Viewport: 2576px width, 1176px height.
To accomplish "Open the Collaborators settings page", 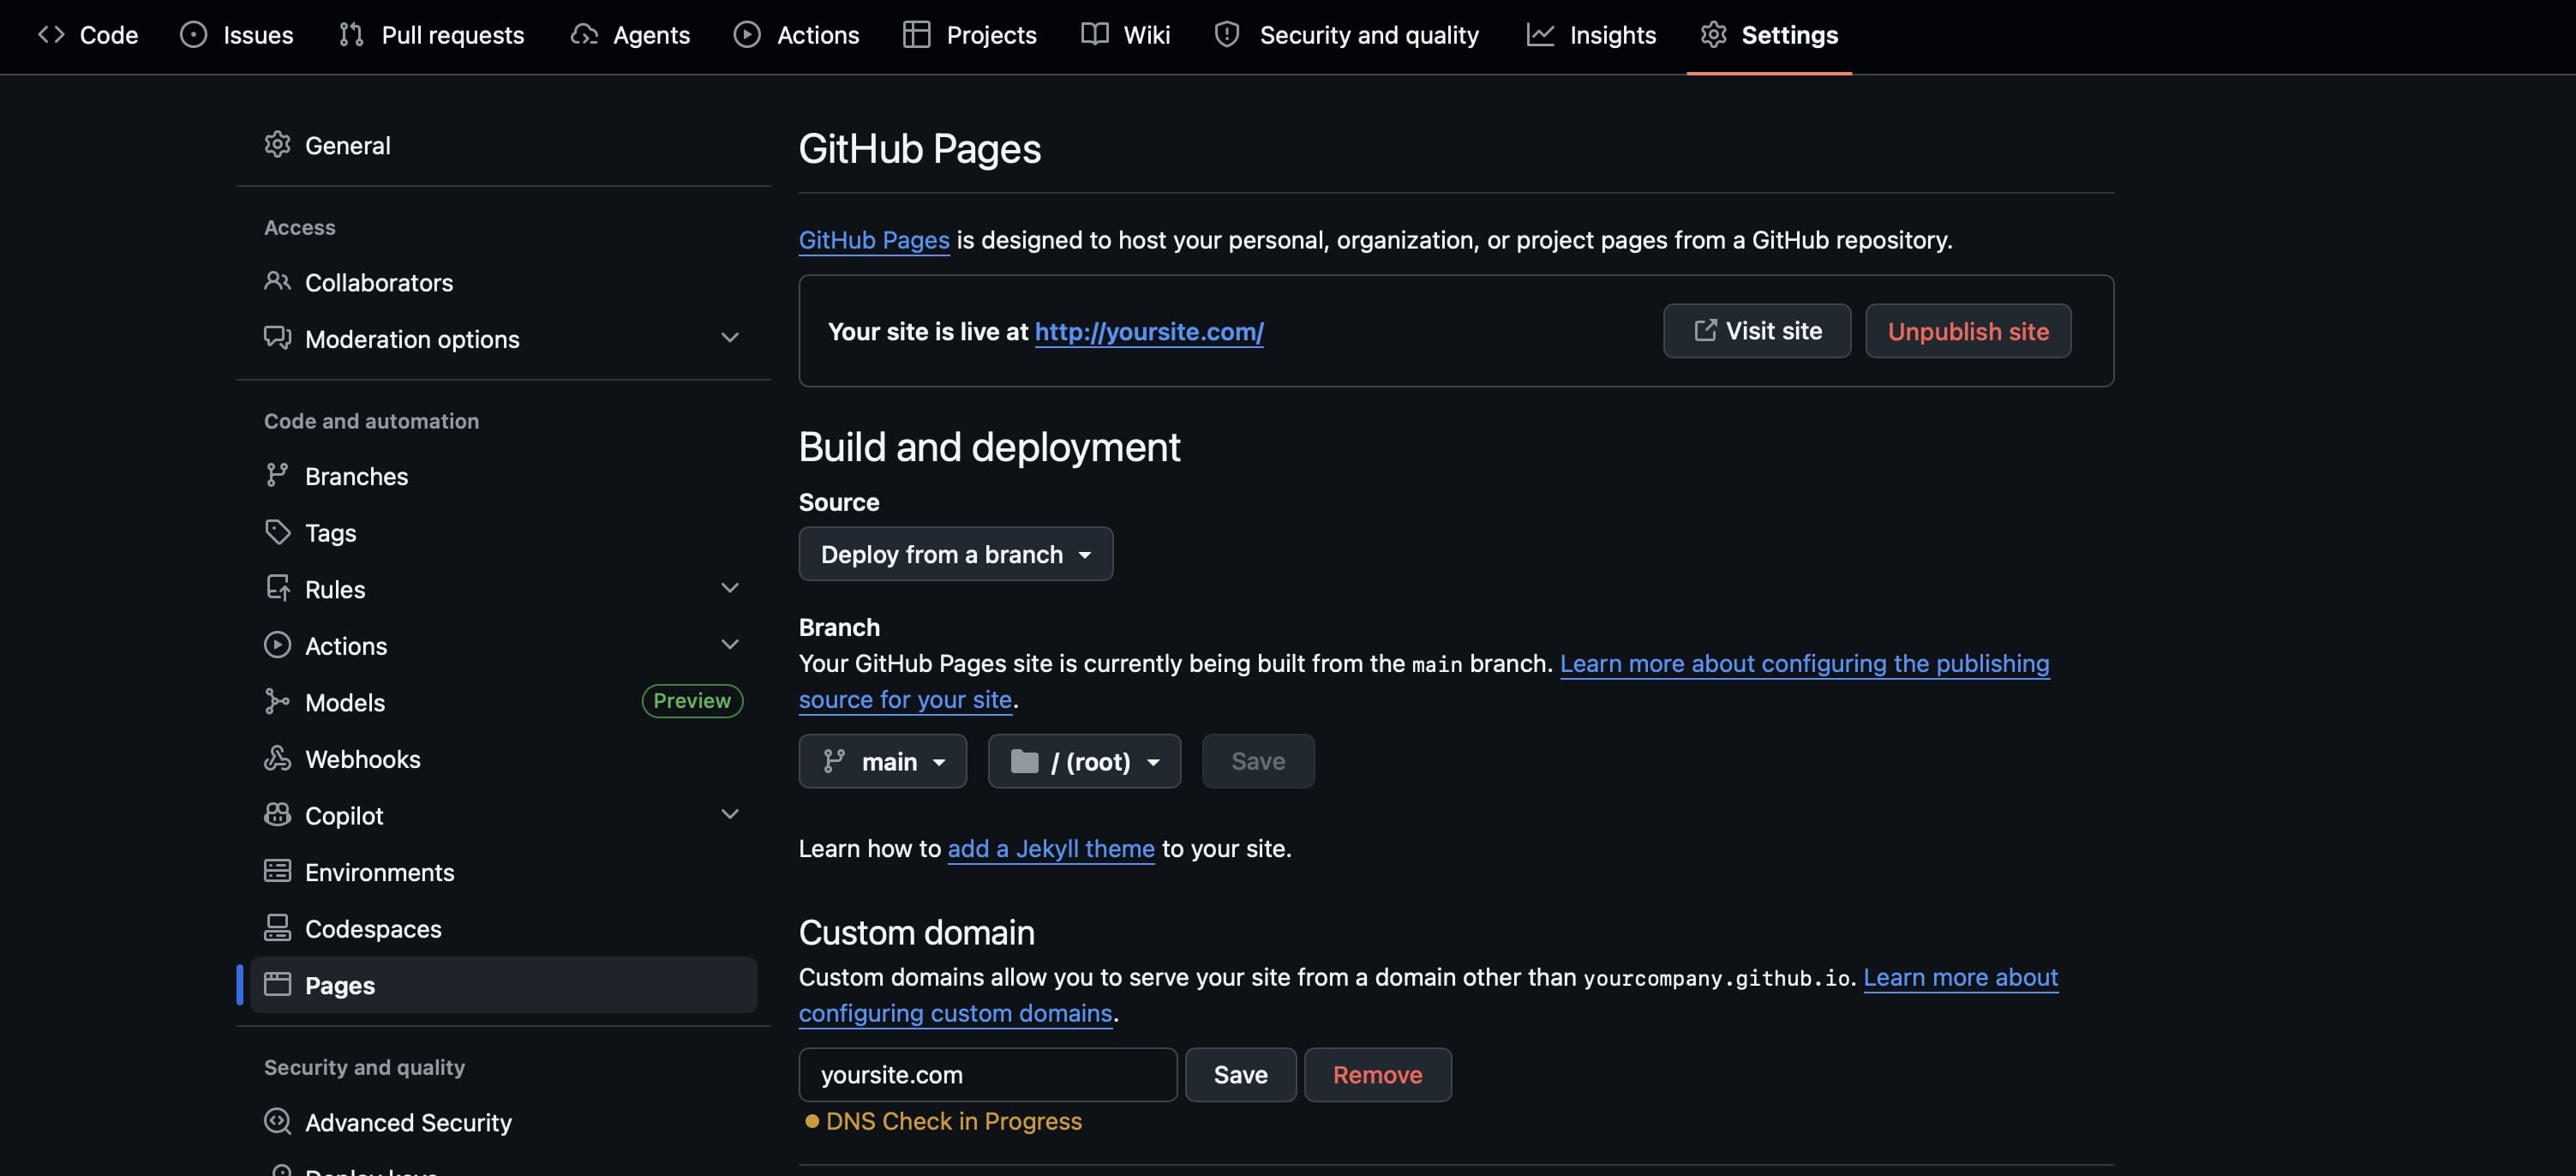I will [504, 282].
